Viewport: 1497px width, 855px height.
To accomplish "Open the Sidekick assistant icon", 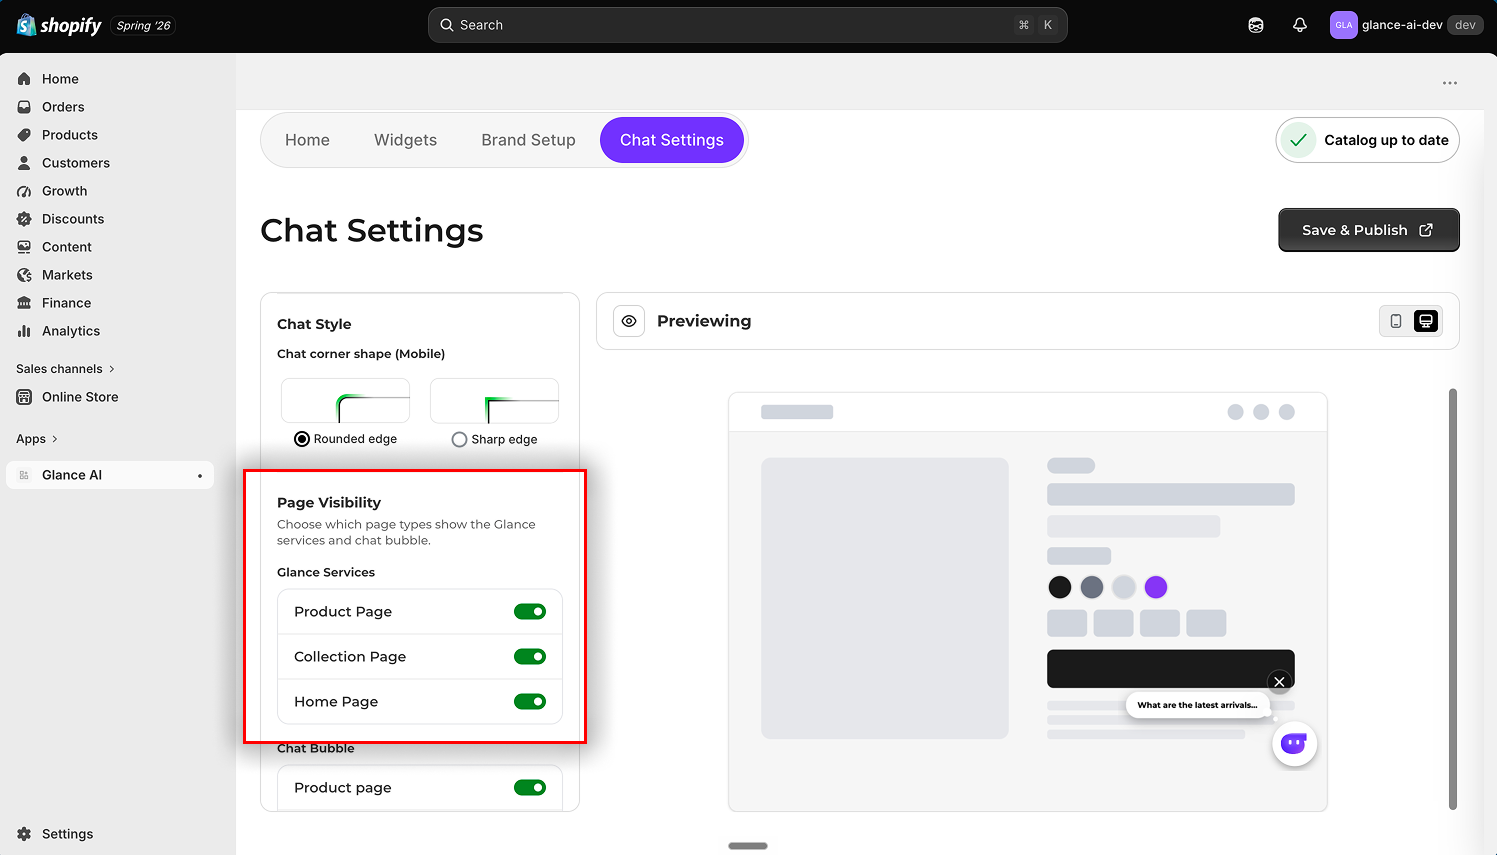I will click(x=1256, y=25).
